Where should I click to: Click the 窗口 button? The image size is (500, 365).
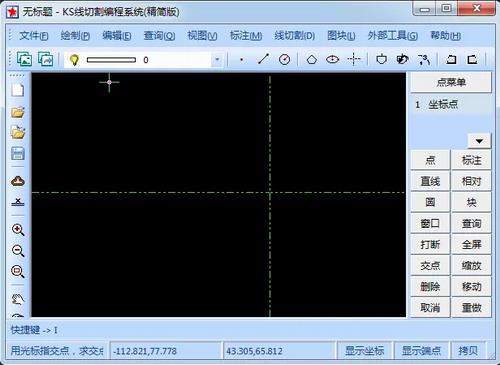pos(430,223)
